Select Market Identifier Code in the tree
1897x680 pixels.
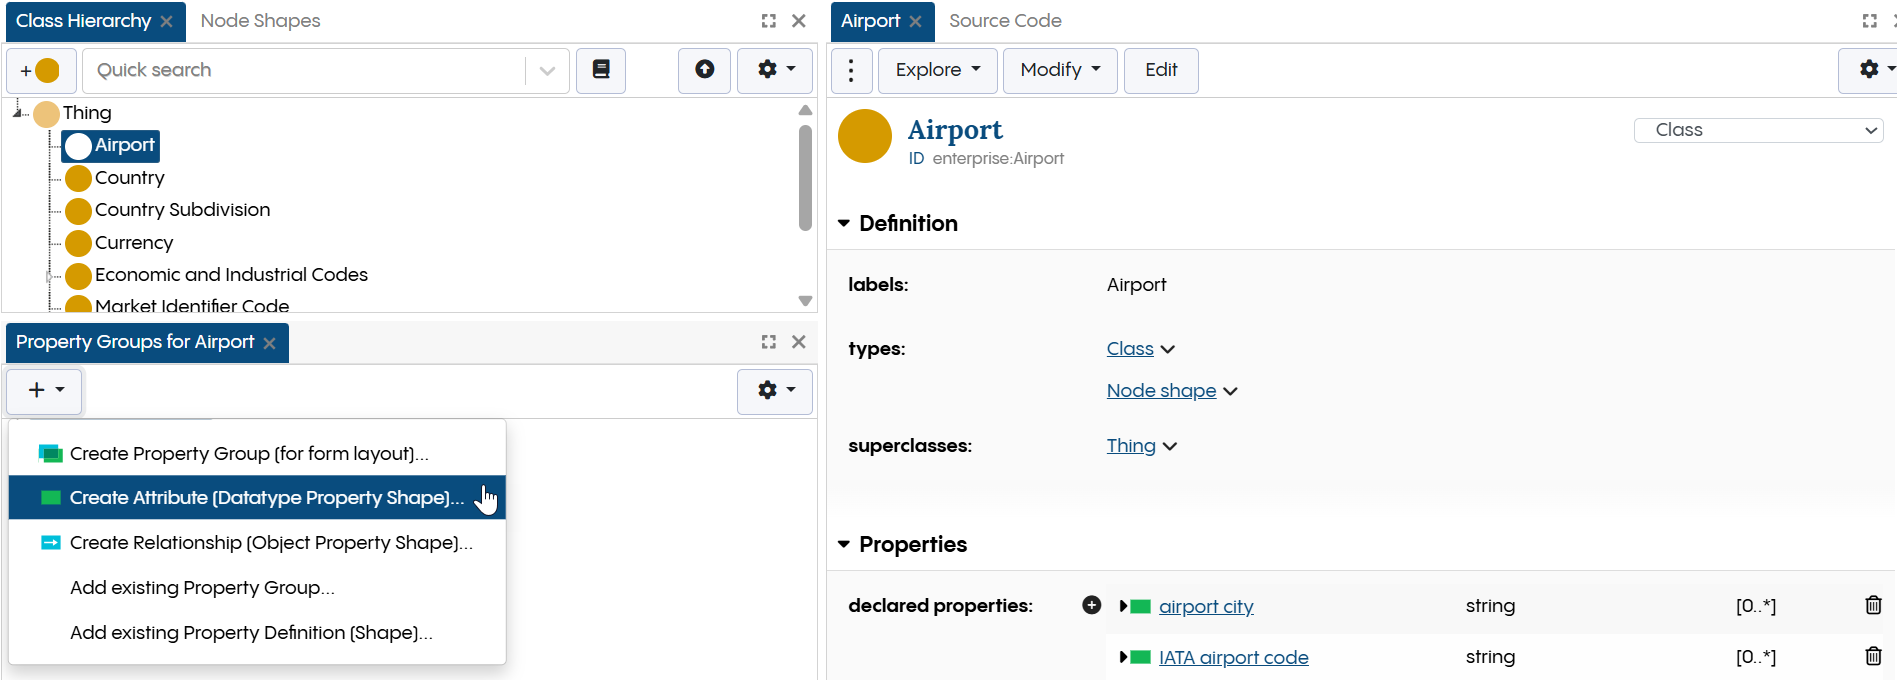pyautogui.click(x=192, y=305)
